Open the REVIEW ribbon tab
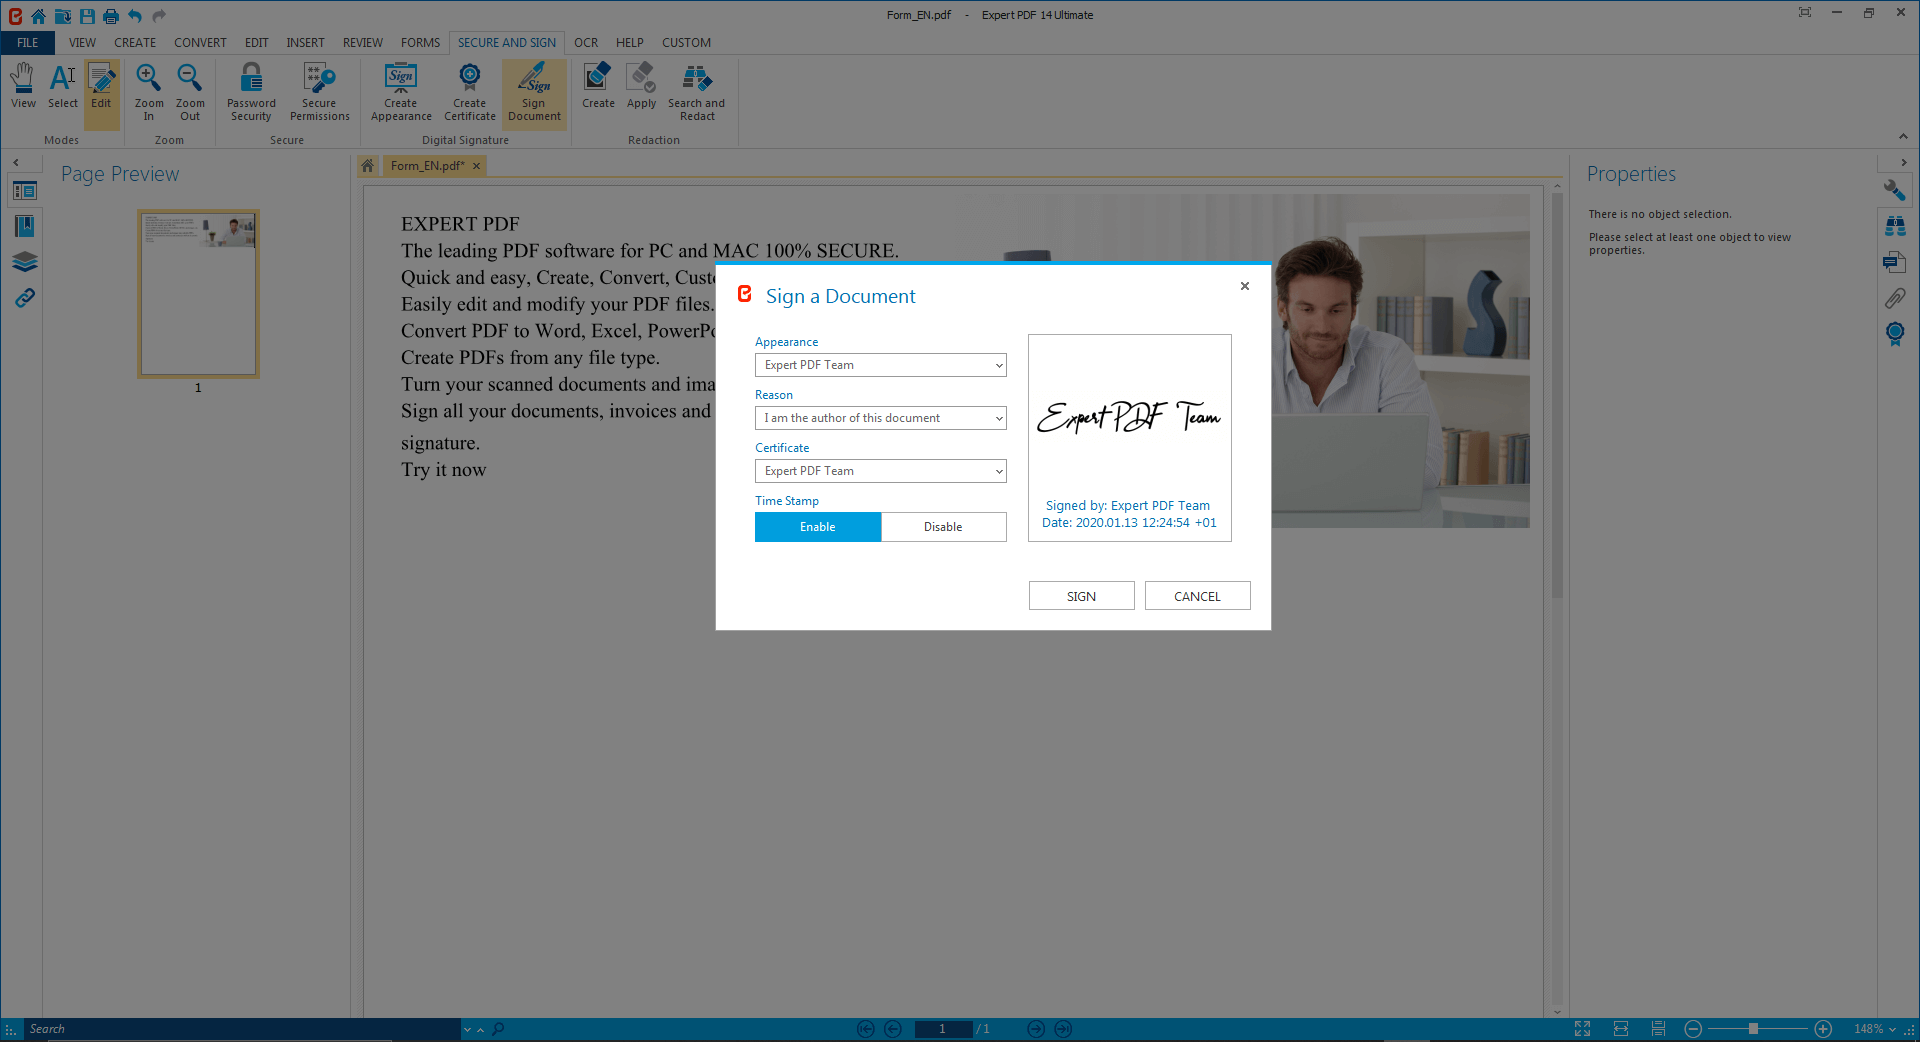 point(362,43)
